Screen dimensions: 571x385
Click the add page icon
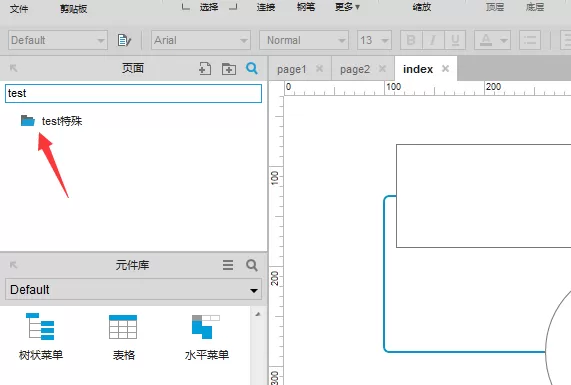pyautogui.click(x=205, y=68)
